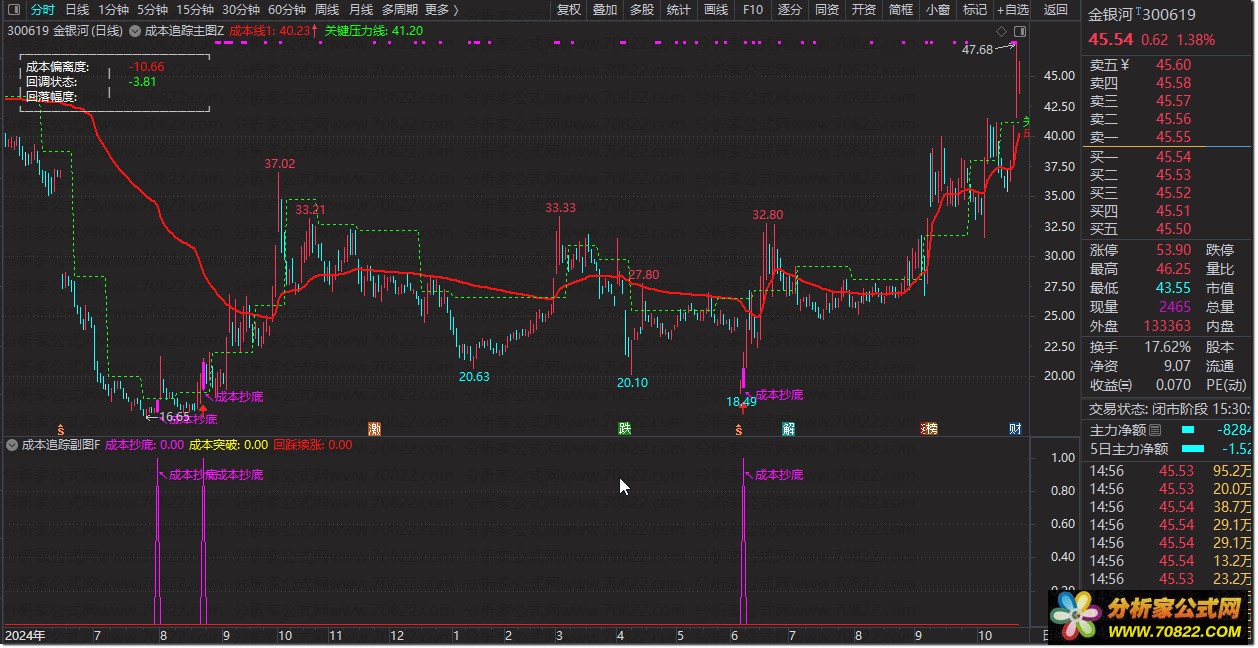Click the 最低 value 43.55
The height and width of the screenshot is (648, 1258).
[1174, 288]
